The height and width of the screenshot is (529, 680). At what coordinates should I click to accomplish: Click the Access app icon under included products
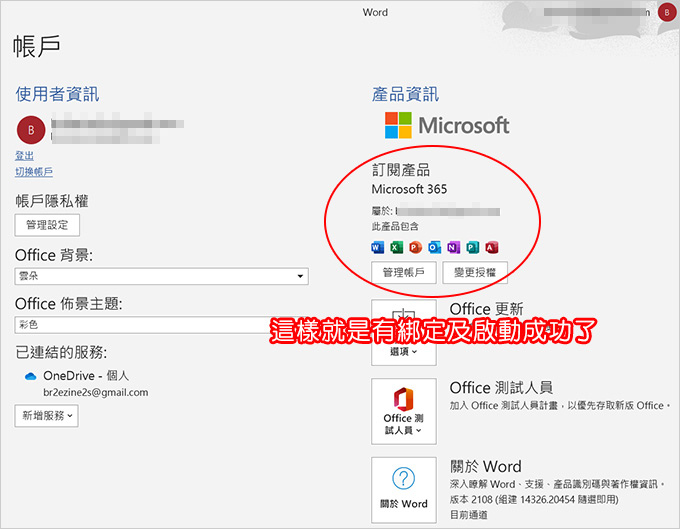click(492, 247)
